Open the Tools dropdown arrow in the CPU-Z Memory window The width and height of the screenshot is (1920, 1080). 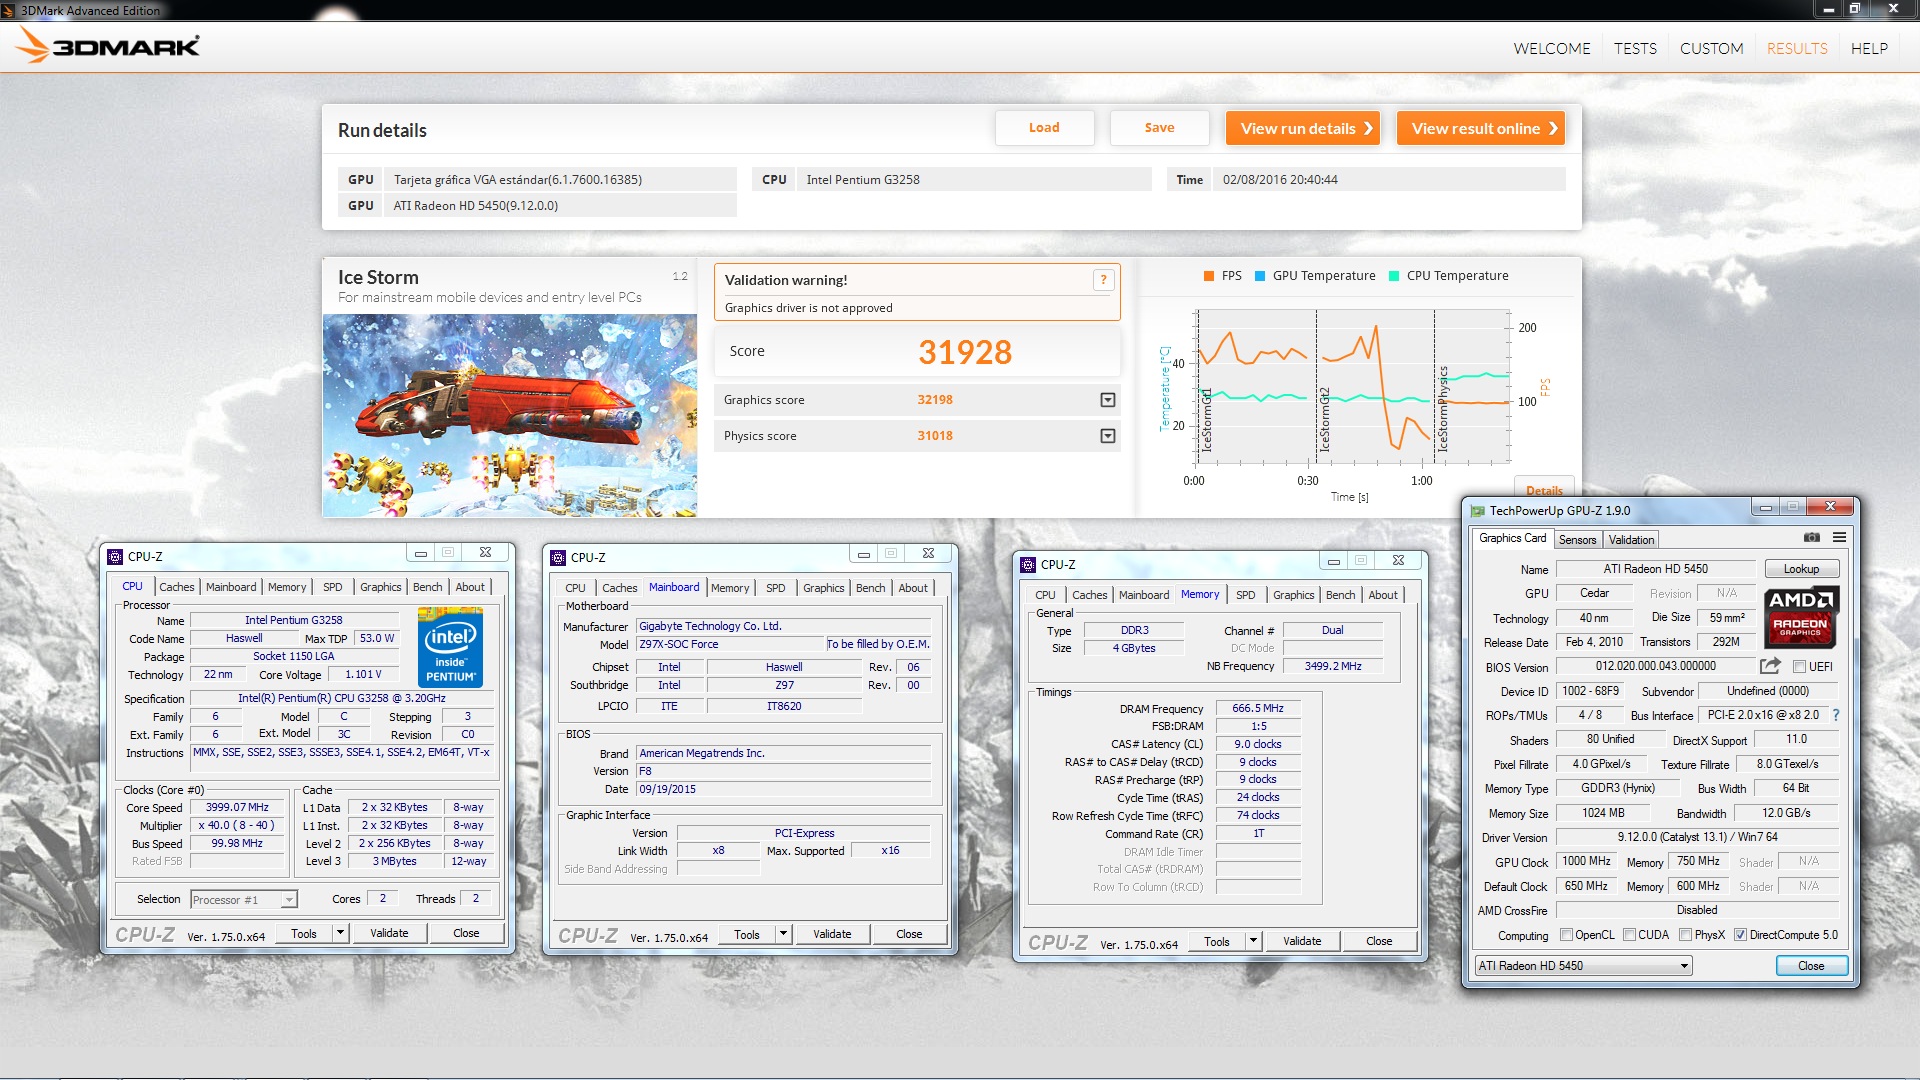tap(1253, 941)
